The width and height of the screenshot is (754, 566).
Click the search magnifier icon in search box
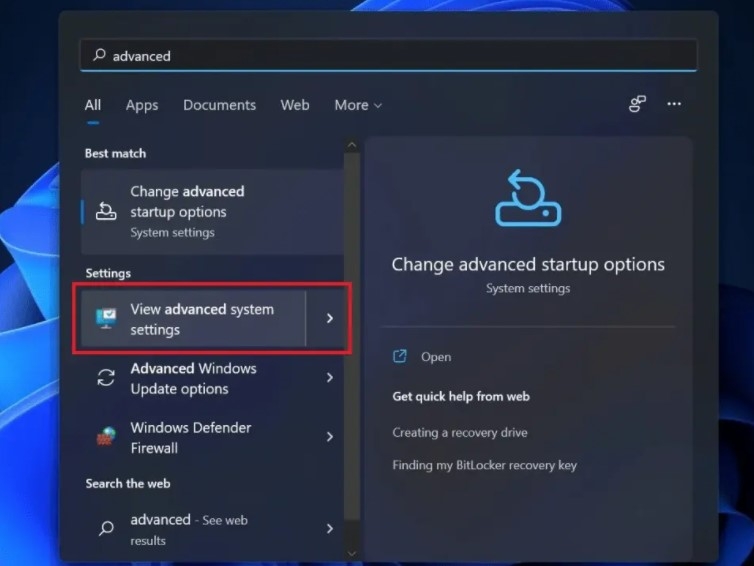click(99, 56)
